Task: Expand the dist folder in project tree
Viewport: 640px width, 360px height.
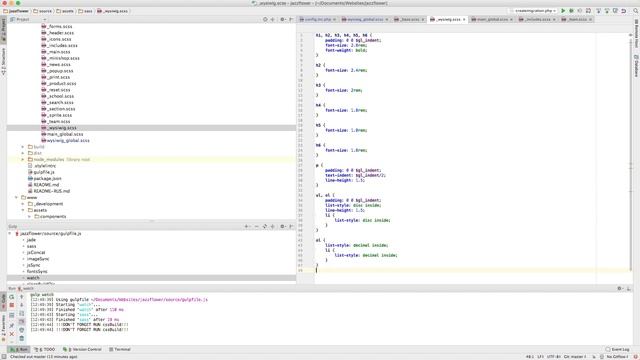Action: 23,153
